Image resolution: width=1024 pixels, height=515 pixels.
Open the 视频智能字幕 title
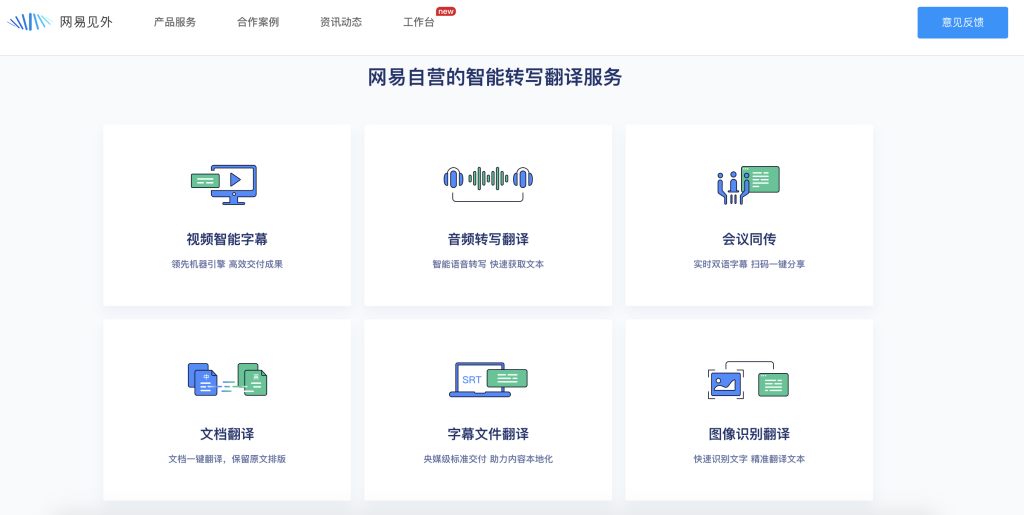(227, 240)
